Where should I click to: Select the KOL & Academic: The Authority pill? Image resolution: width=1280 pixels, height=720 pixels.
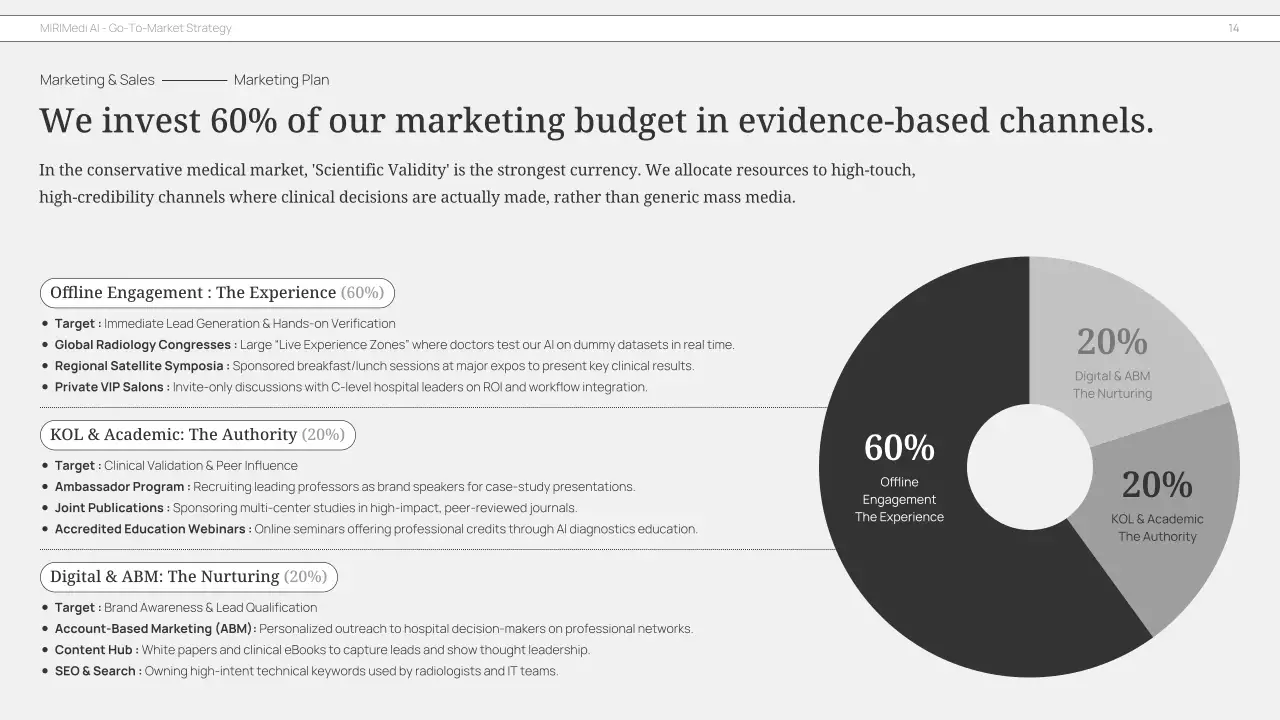[197, 435]
